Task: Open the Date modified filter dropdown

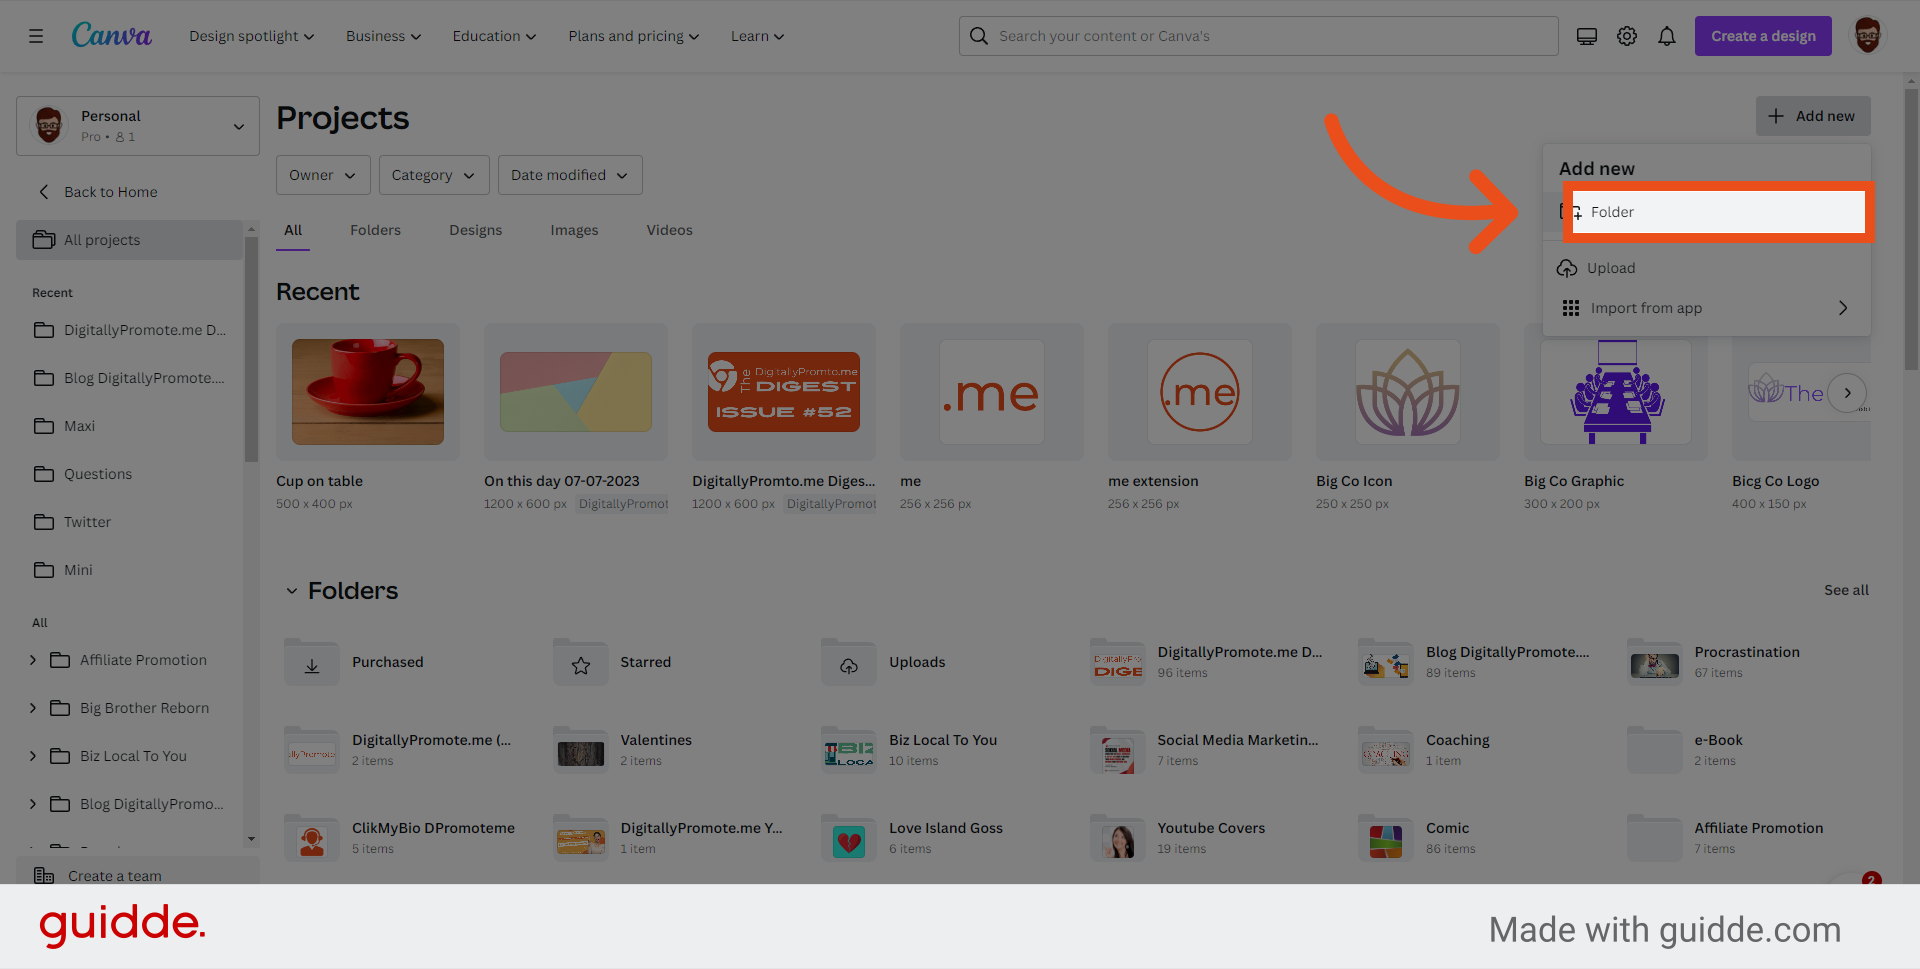Action: click(x=570, y=175)
